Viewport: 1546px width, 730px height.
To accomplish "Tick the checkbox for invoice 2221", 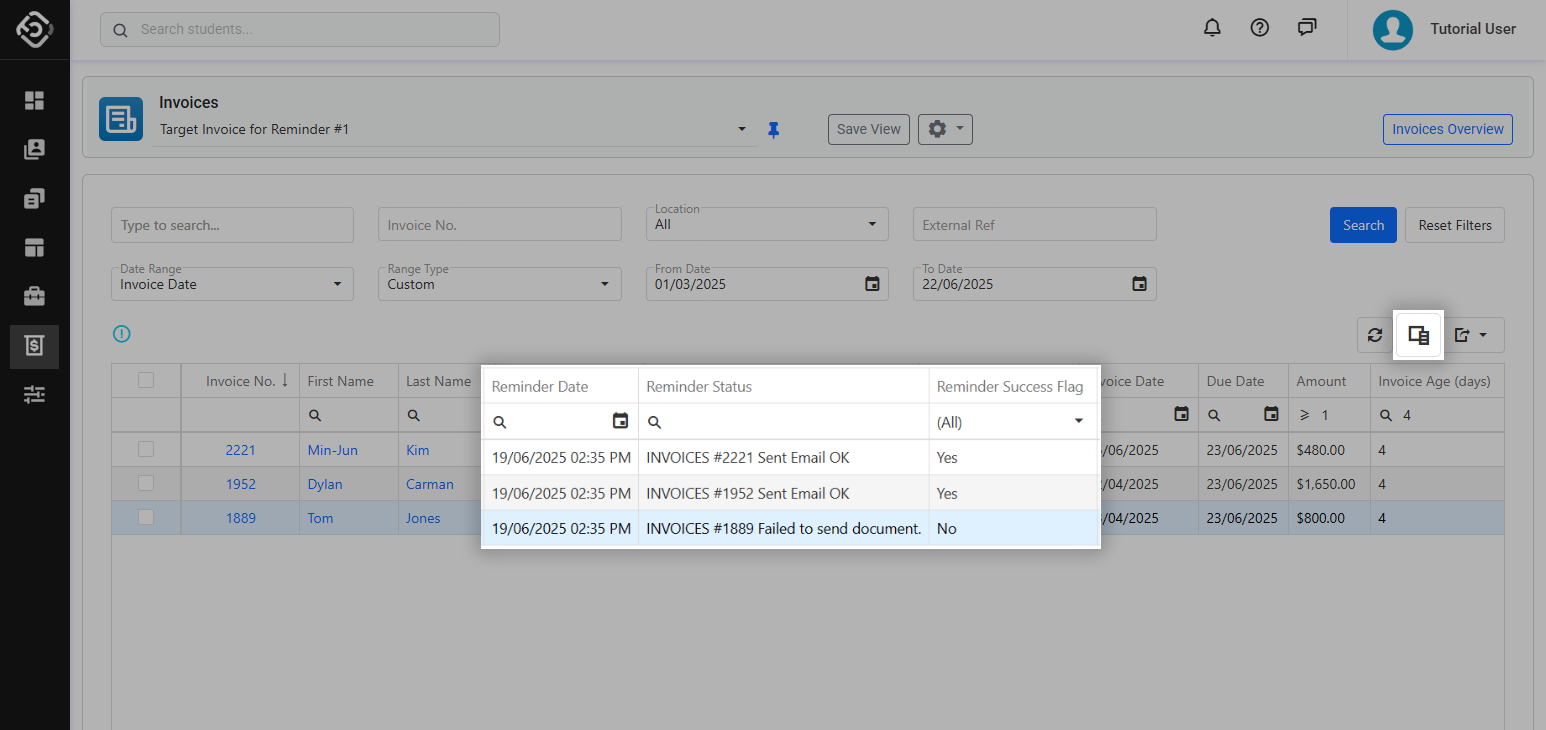I will coord(146,450).
